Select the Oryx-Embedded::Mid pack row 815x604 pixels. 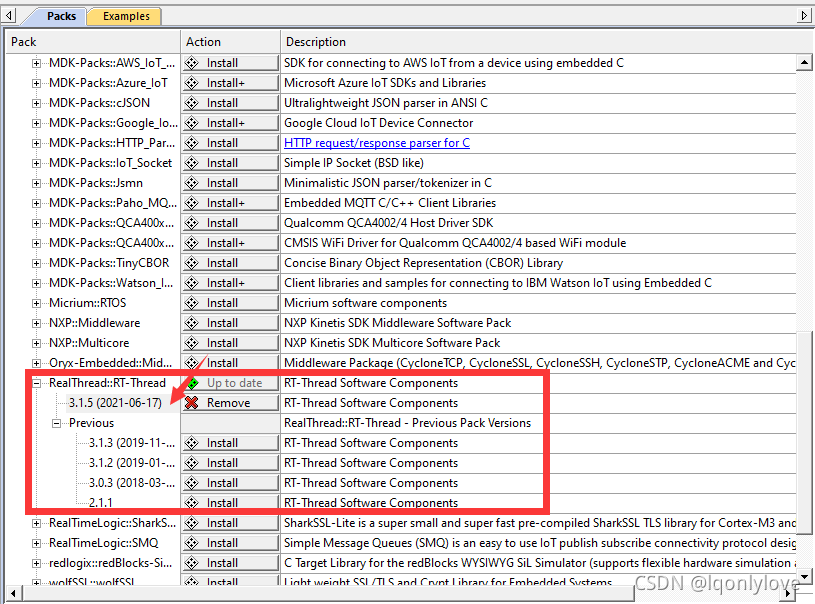pyautogui.click(x=111, y=363)
